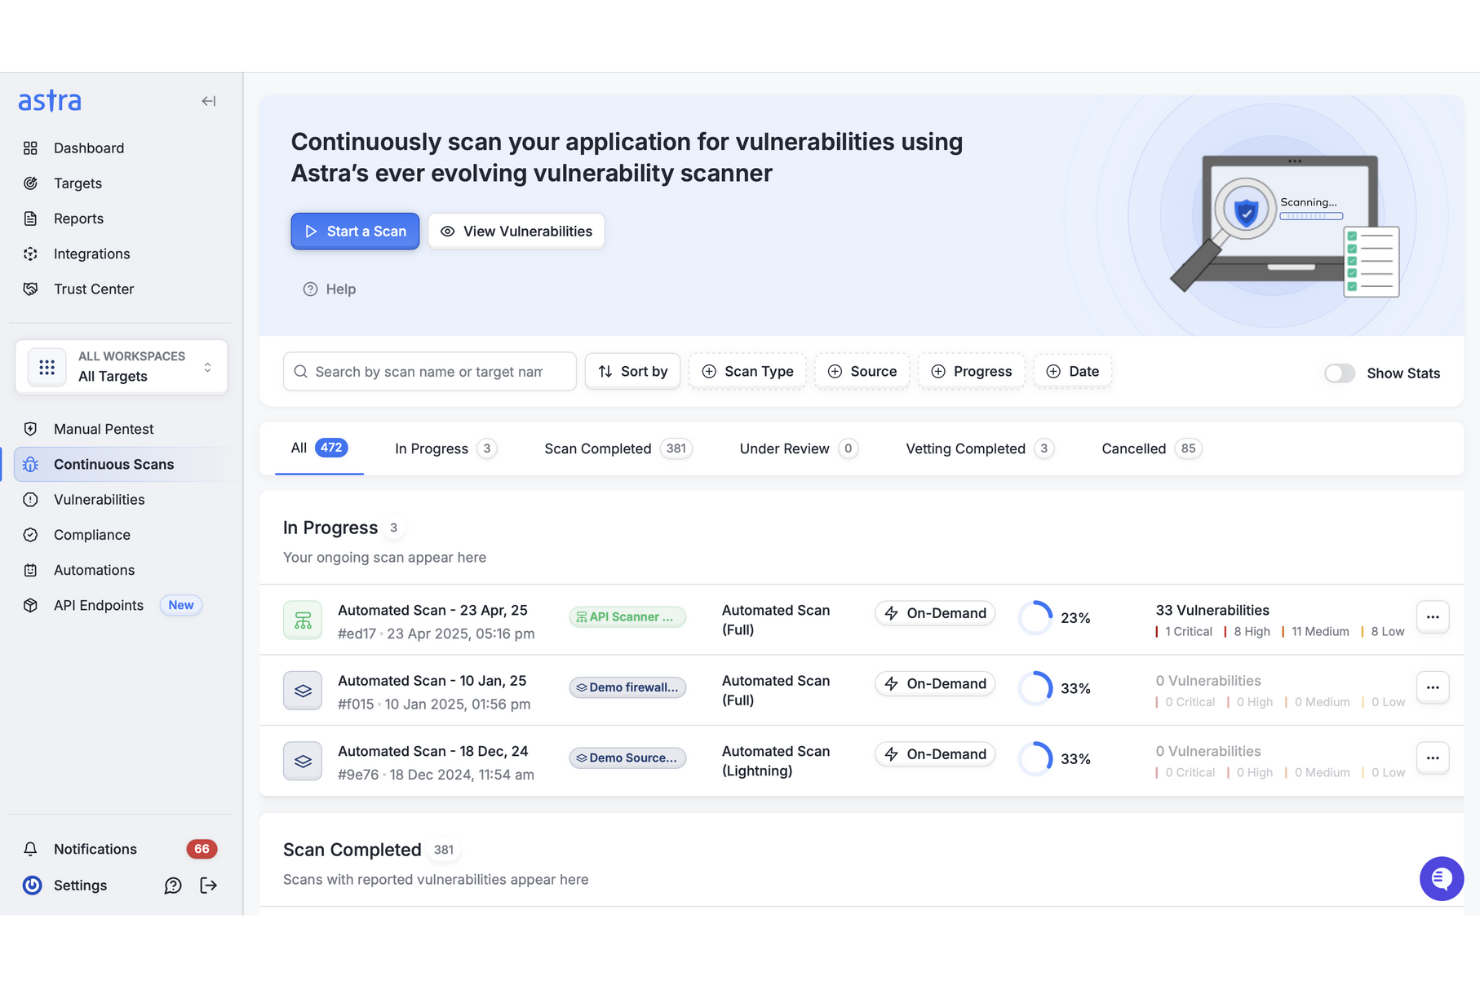Click the Demo Source target tag

click(628, 758)
